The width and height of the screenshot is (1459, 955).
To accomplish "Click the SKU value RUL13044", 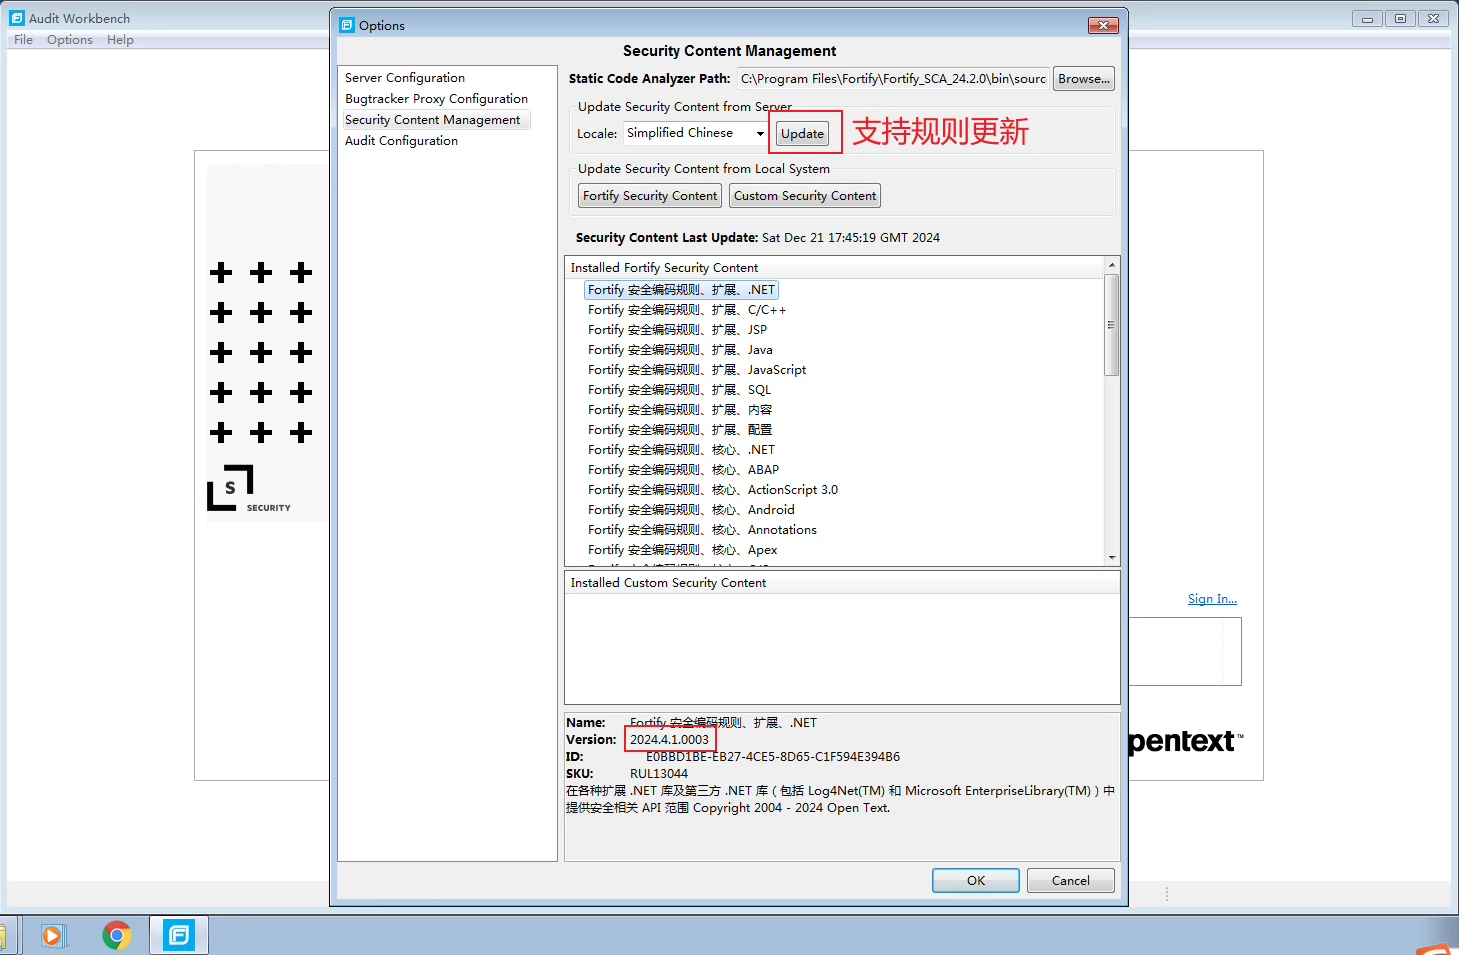I will click(x=659, y=774).
